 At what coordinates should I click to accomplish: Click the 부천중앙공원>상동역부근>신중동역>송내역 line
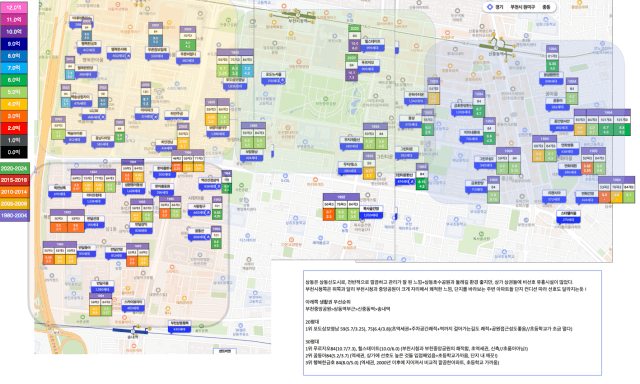pyautogui.click(x=348, y=309)
